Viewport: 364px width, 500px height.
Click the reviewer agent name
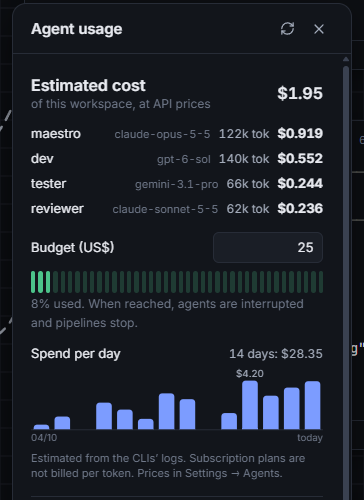(57, 209)
